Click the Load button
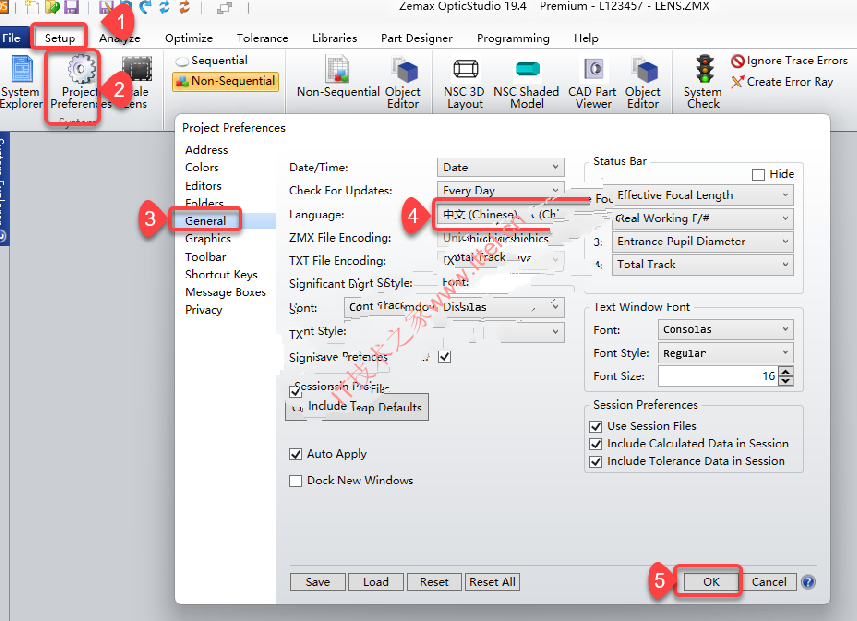The image size is (857, 621). [x=375, y=582]
